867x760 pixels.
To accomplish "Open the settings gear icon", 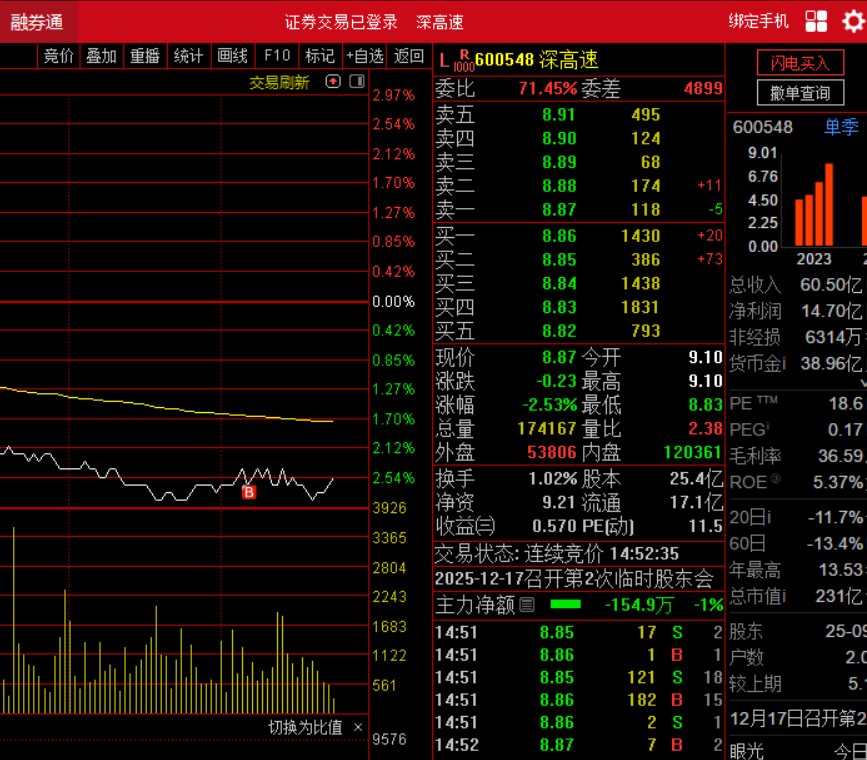I will pos(854,22).
